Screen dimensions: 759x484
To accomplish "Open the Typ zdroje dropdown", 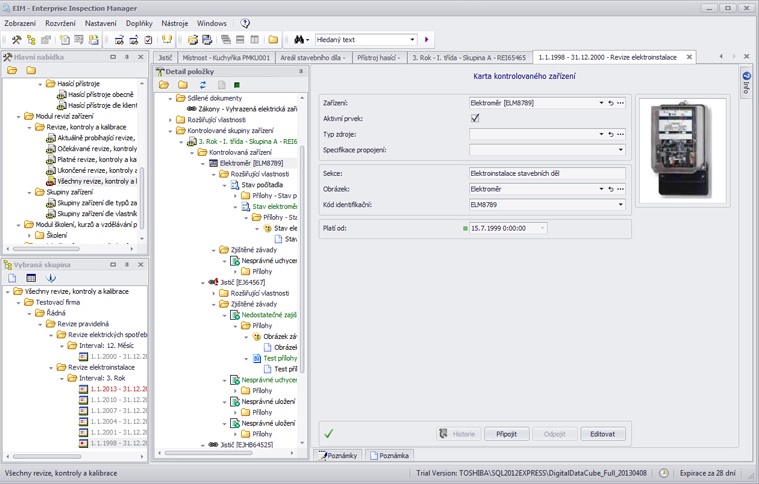I will [599, 134].
